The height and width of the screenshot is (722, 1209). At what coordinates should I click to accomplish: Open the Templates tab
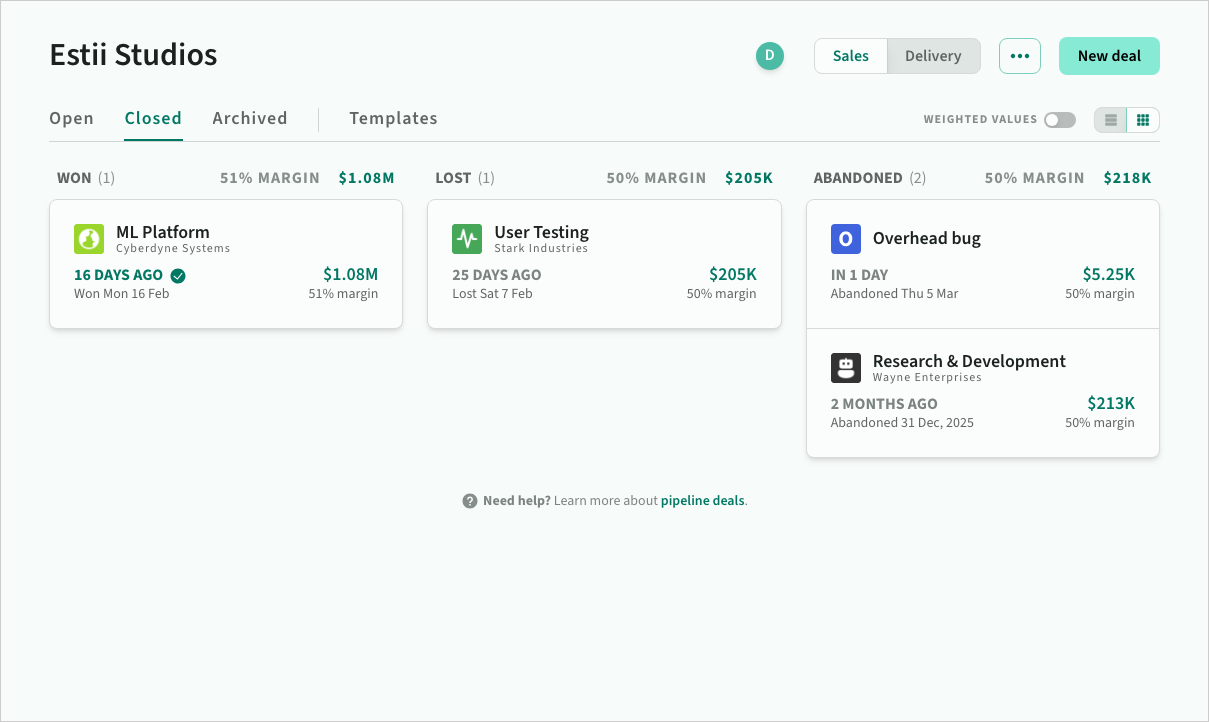(393, 118)
